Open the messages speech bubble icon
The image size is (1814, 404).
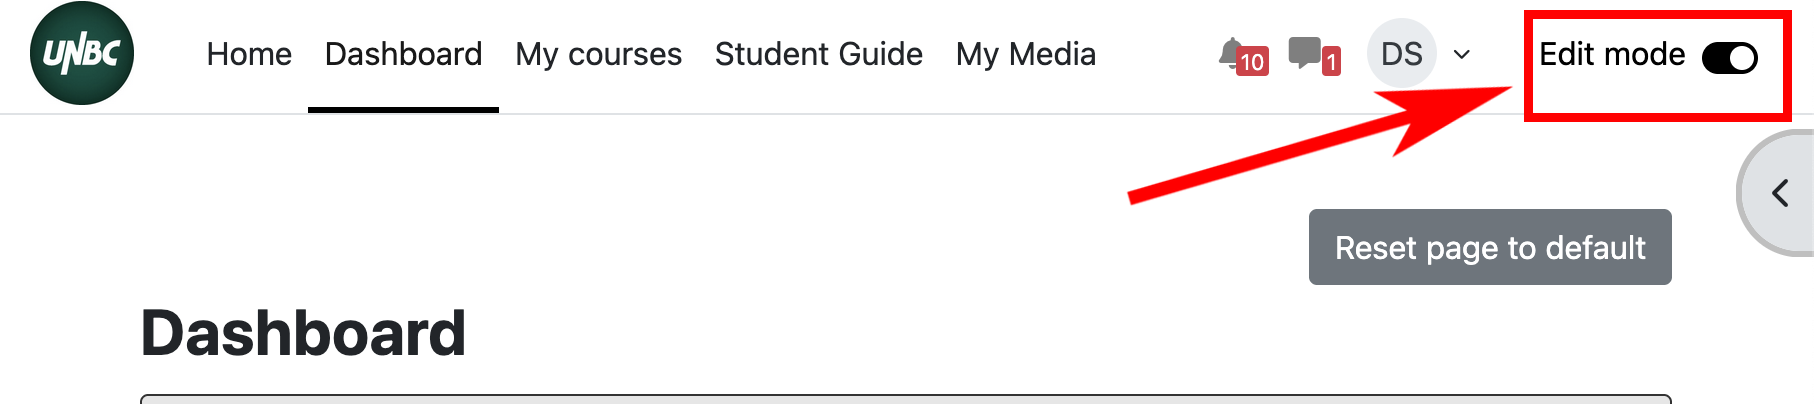pos(1303,52)
